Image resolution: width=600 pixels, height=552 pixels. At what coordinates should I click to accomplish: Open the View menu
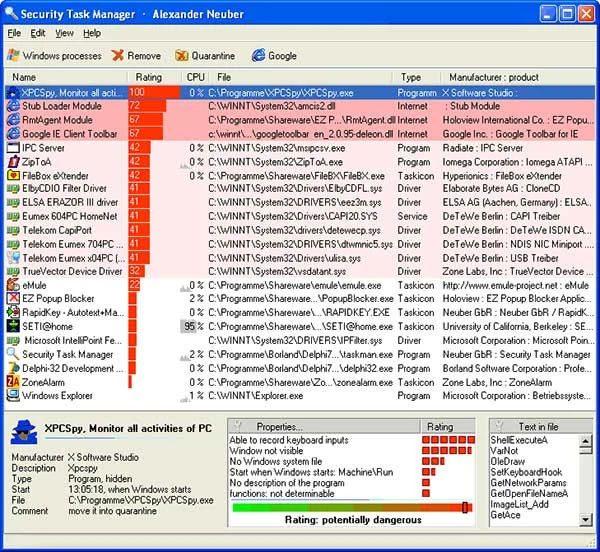(64, 33)
